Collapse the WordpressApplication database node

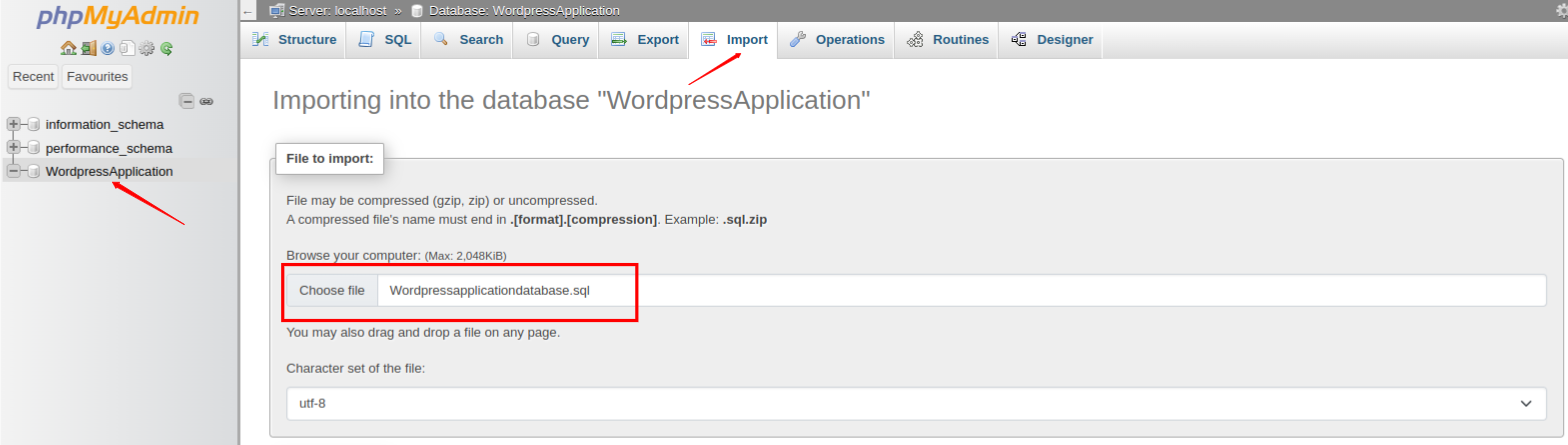tap(14, 171)
